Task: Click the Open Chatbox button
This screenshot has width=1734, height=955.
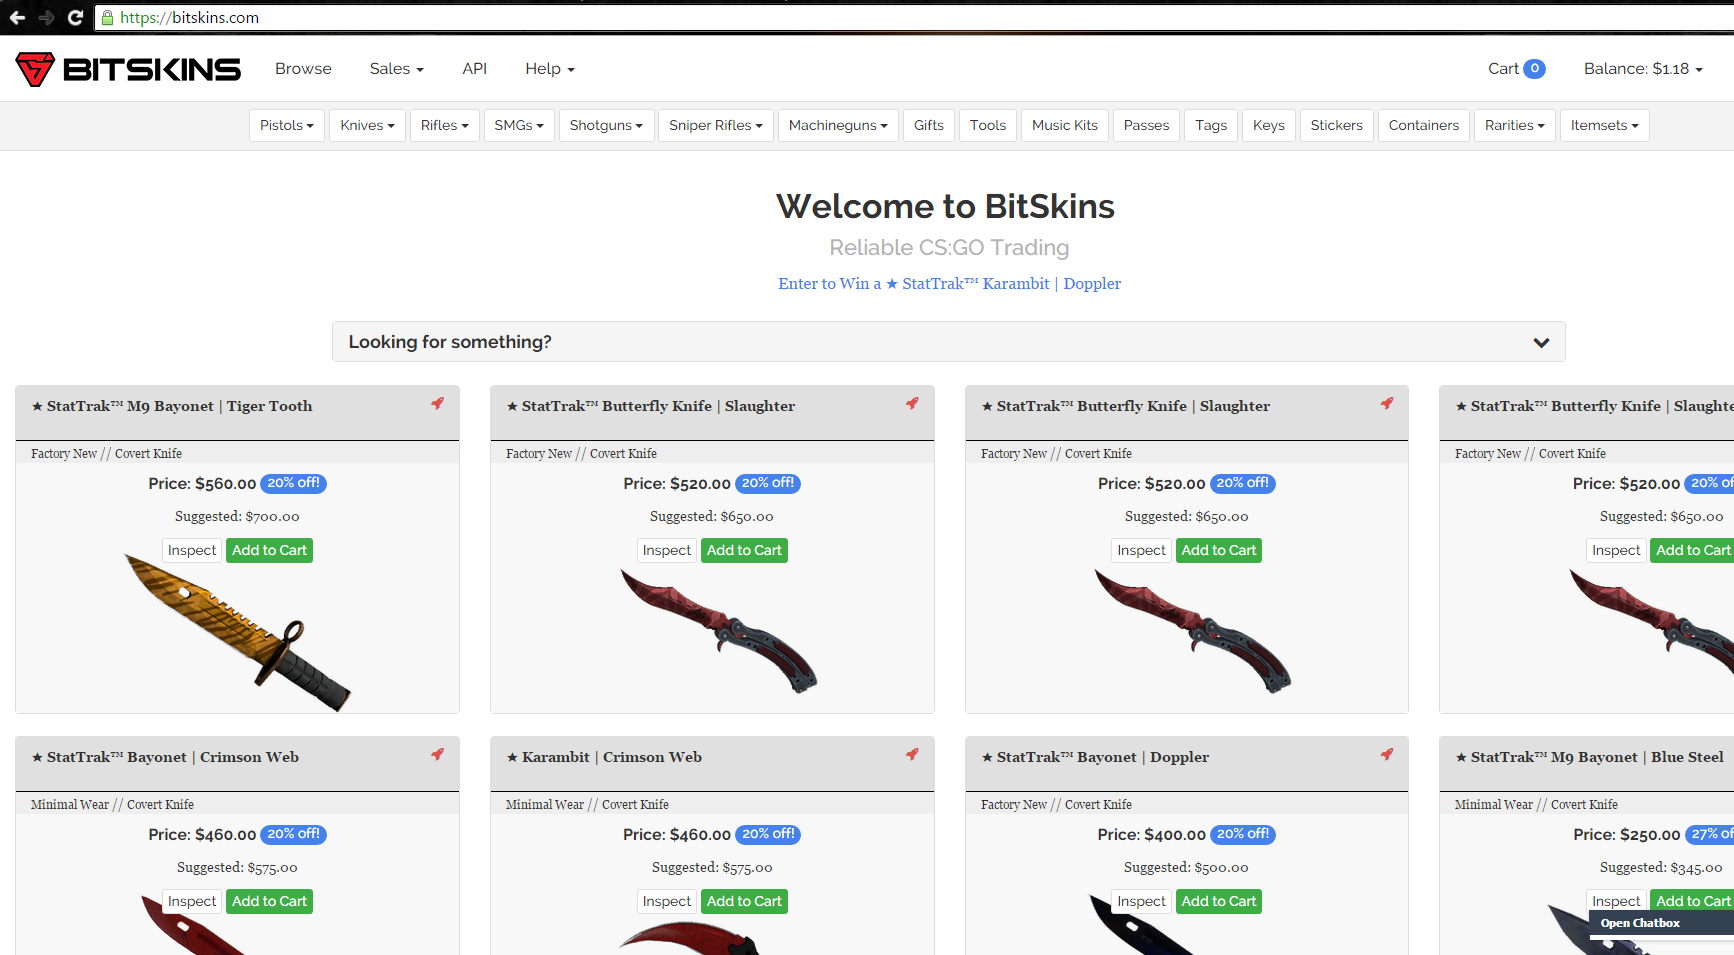Action: (1661, 923)
